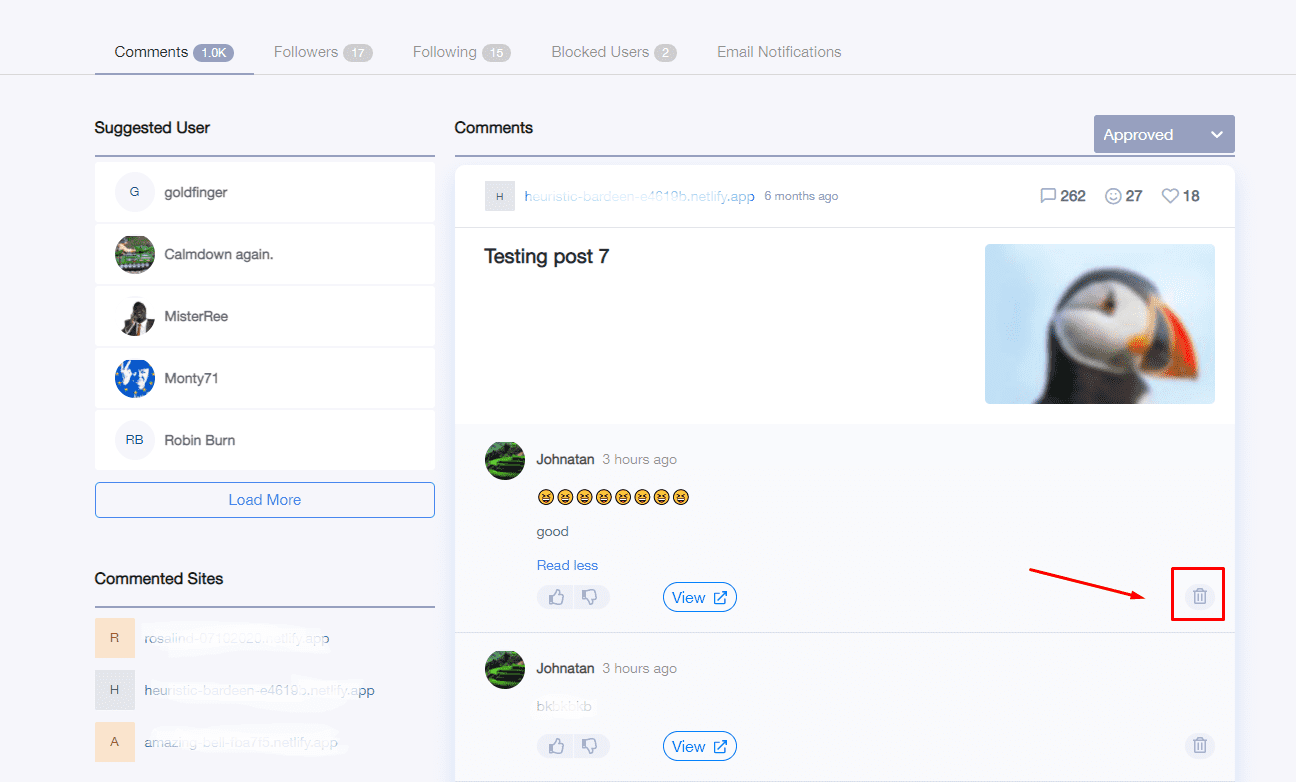
Task: Click goldfinger's G avatar
Action: coord(135,192)
